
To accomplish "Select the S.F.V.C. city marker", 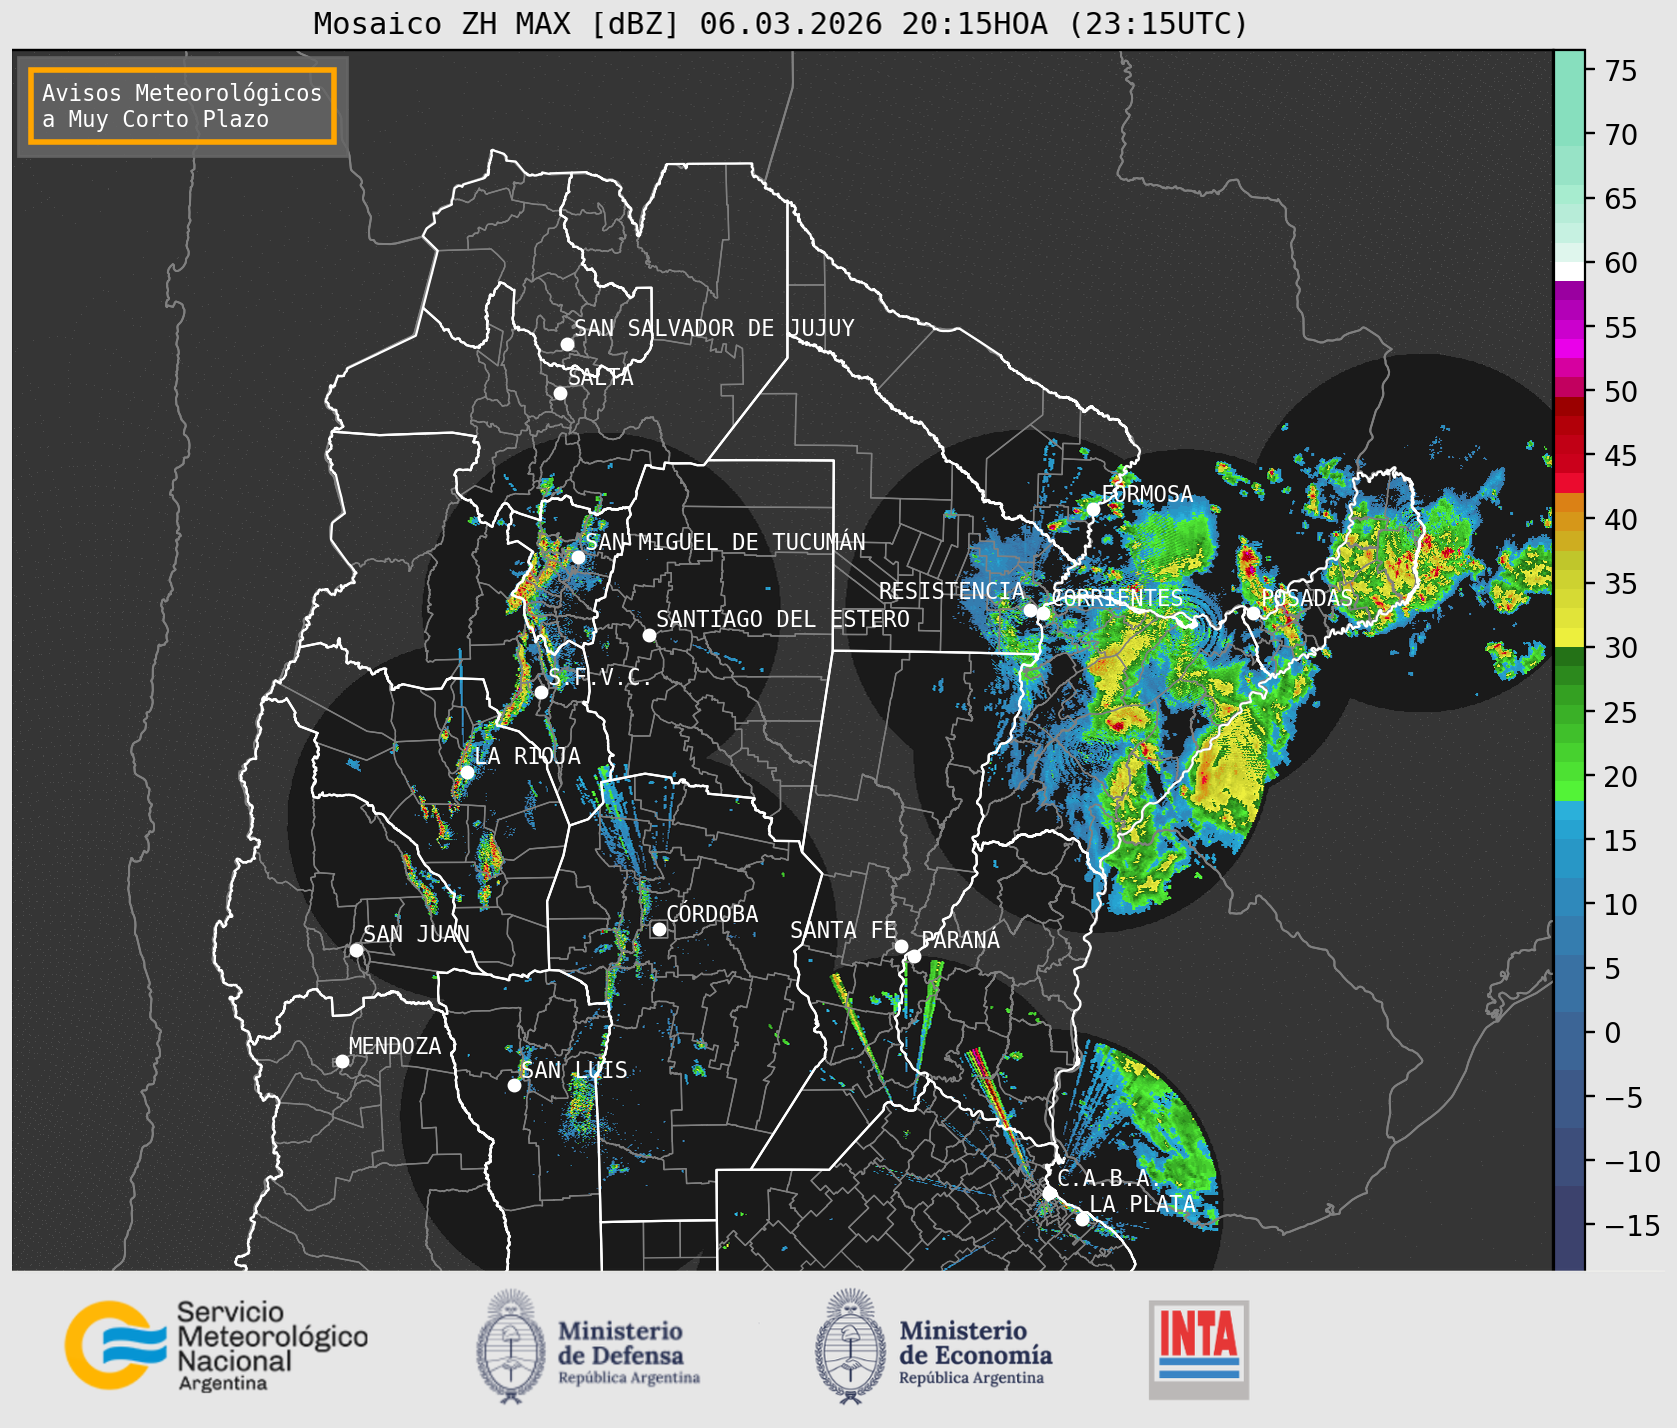I will click(541, 692).
